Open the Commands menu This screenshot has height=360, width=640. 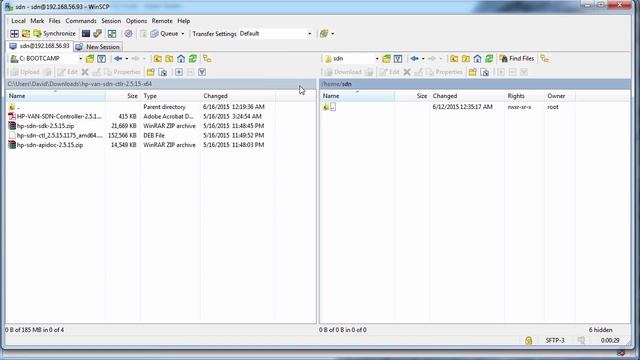(x=81, y=21)
